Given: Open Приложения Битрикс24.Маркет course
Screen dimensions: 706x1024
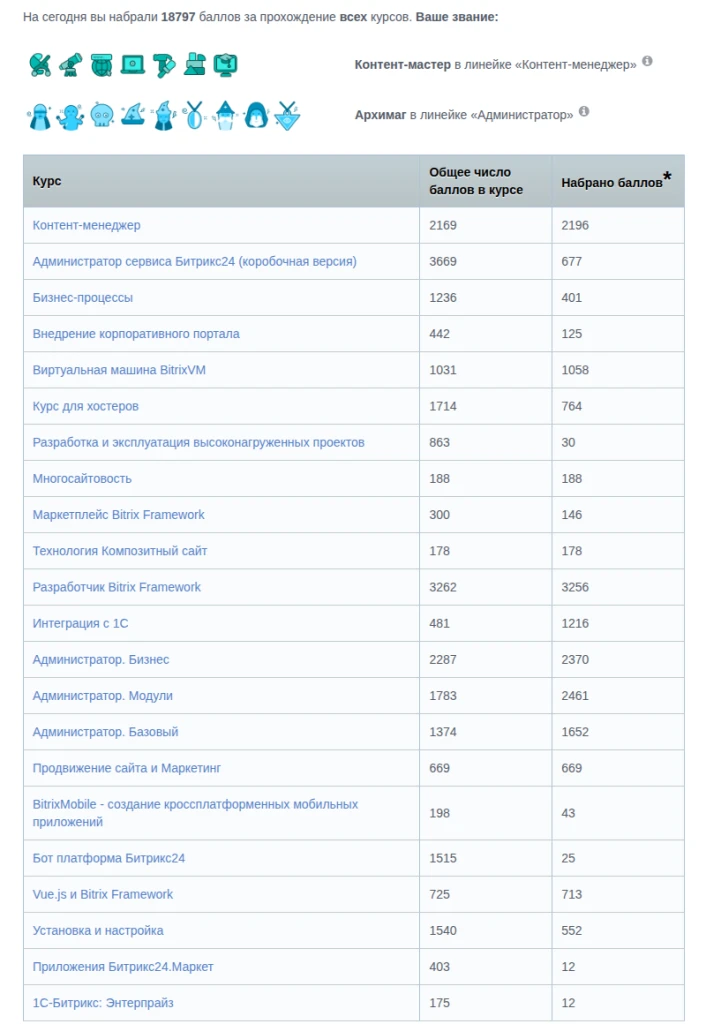Looking at the screenshot, I should click(123, 967).
